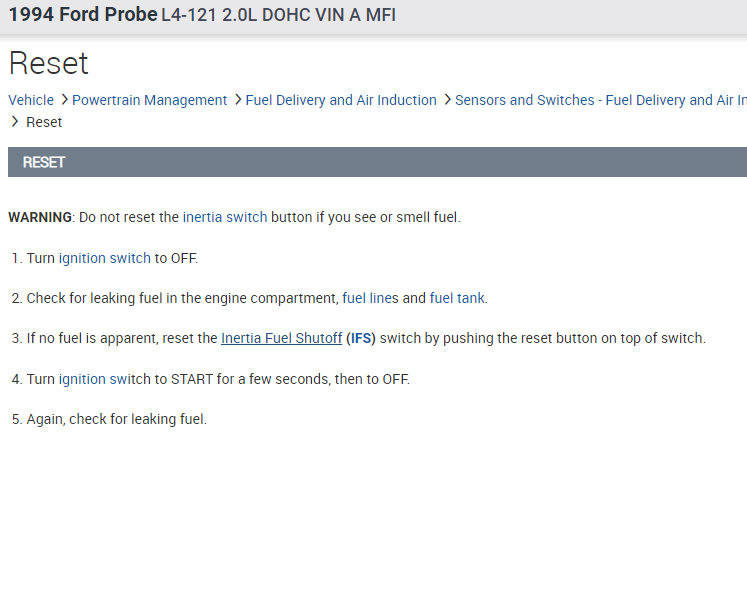Open the fuel lines link

click(370, 298)
